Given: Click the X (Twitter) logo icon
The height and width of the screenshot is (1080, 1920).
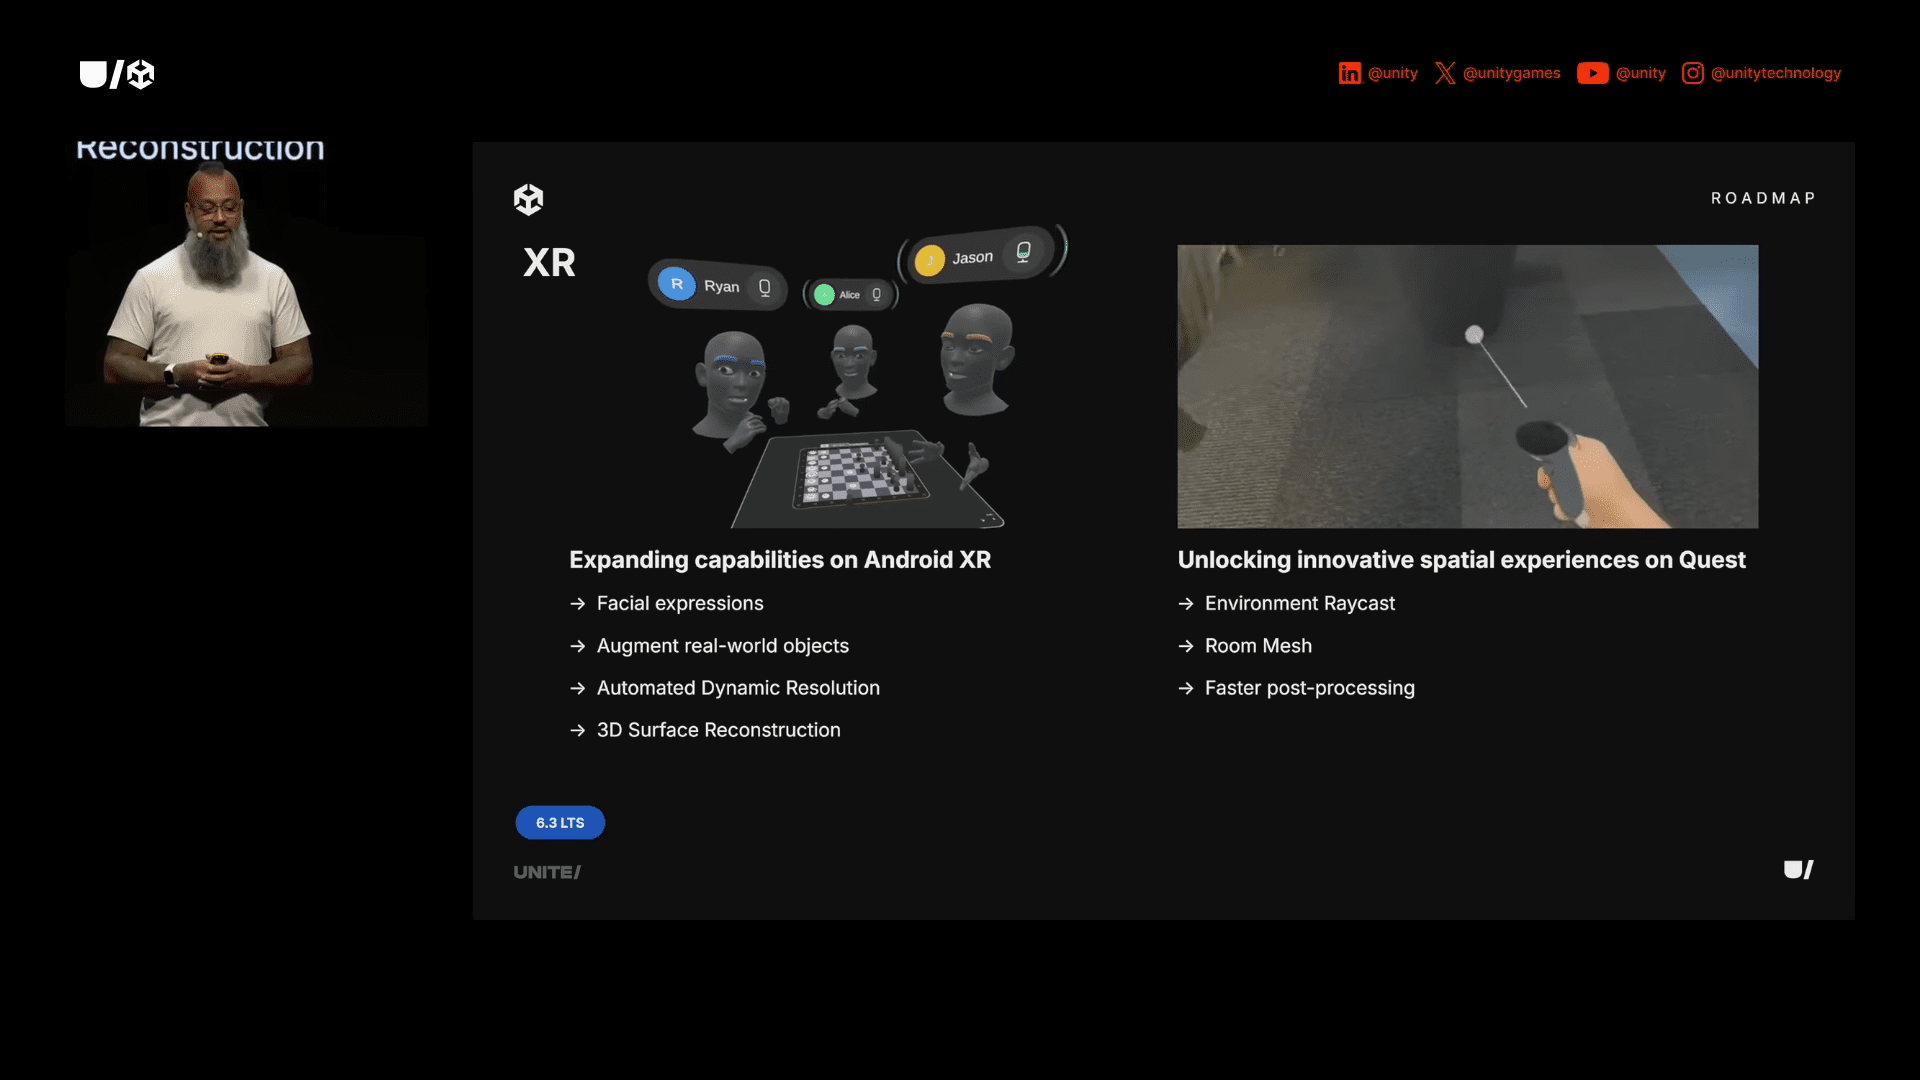Looking at the screenshot, I should pyautogui.click(x=1445, y=73).
